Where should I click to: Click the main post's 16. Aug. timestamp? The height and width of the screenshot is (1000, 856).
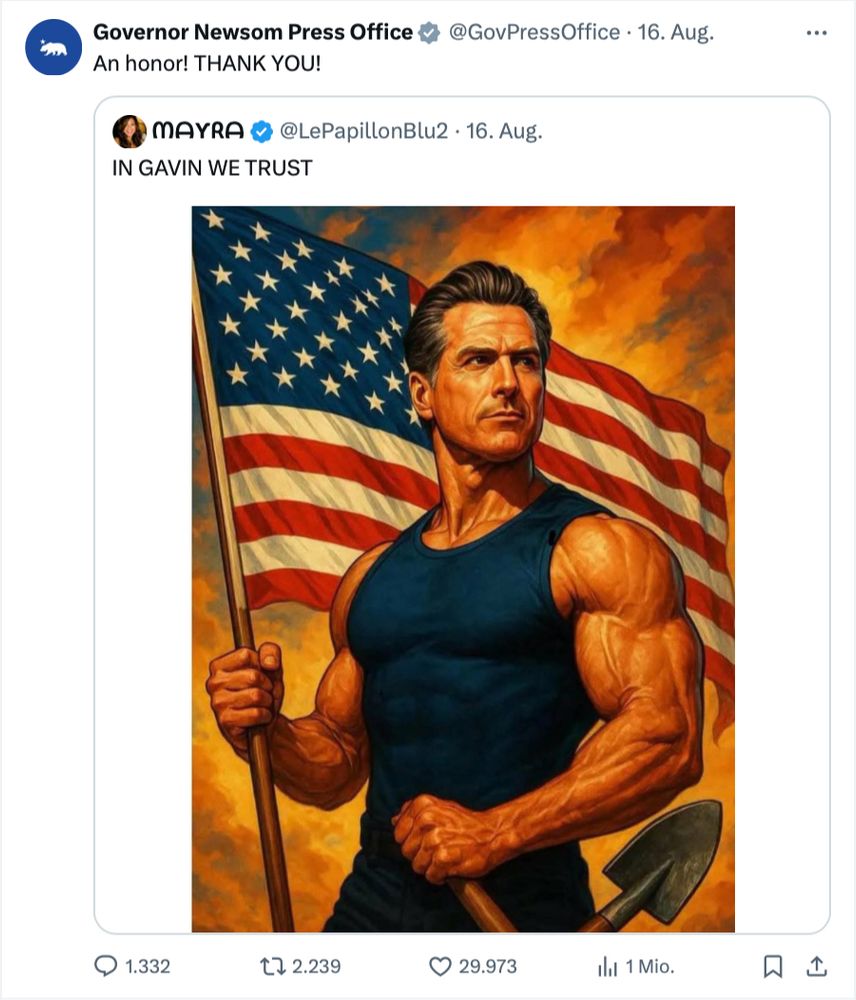point(677,32)
